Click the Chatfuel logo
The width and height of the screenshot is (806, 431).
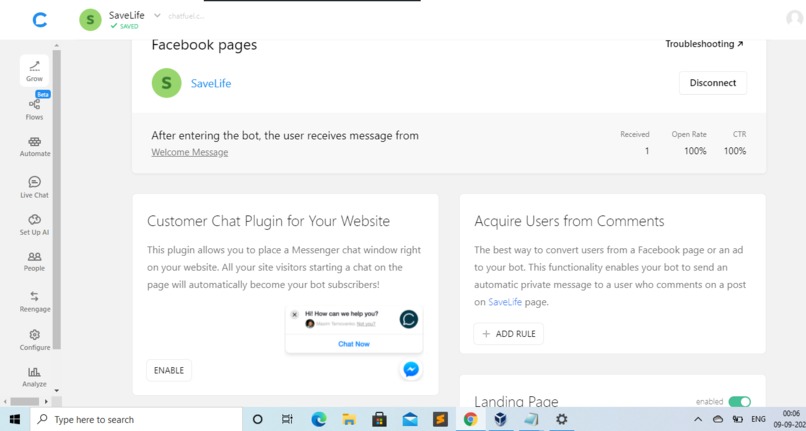[40, 20]
